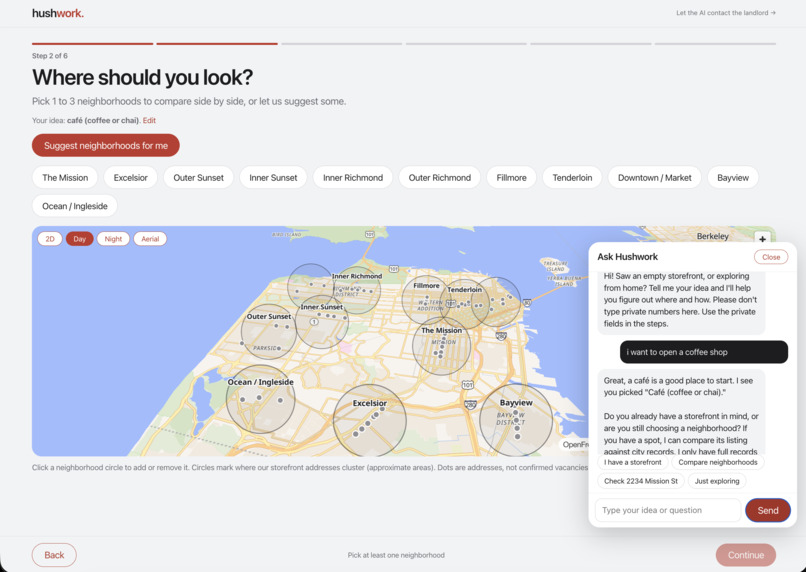
Task: Click the Back button
Action: [x=54, y=555]
